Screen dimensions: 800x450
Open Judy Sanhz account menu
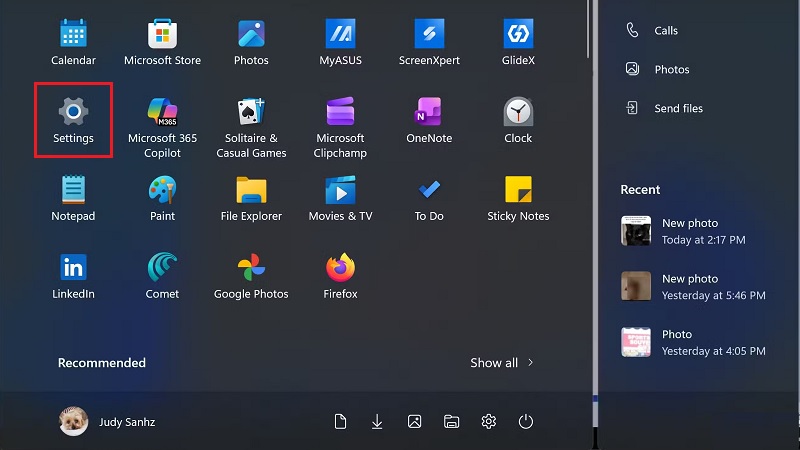pos(107,421)
